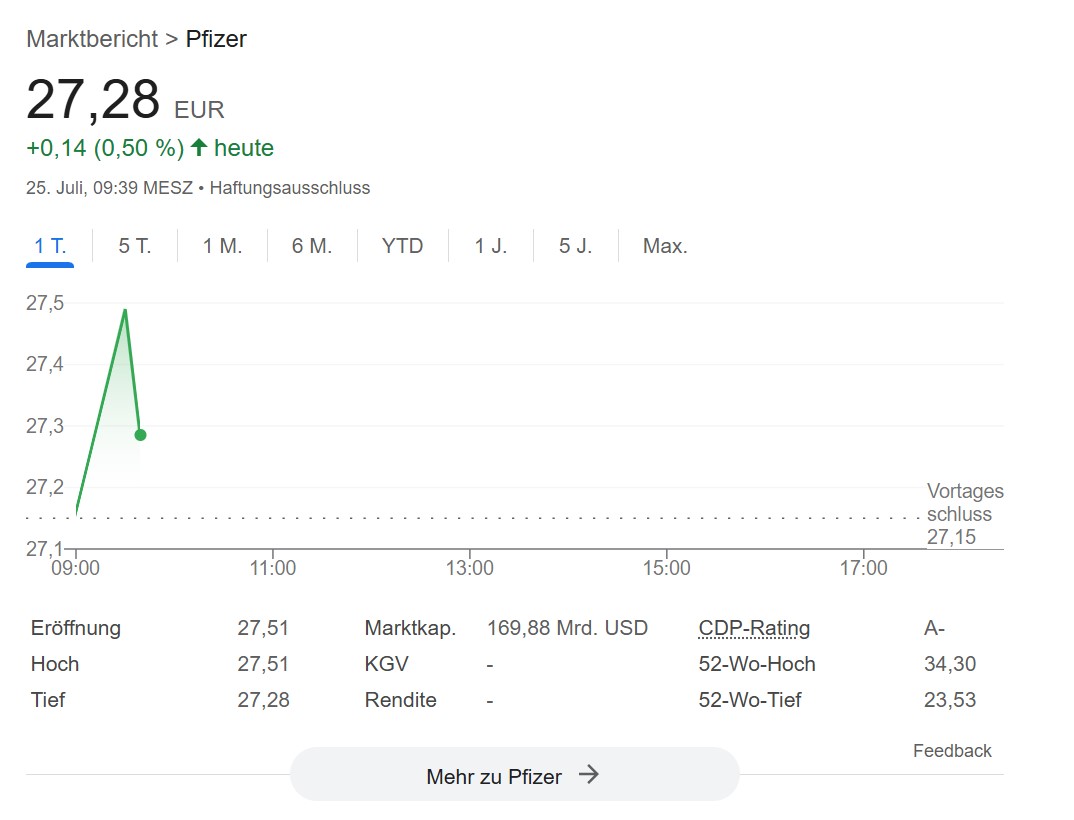Click the 13:00 time axis label

(x=470, y=568)
